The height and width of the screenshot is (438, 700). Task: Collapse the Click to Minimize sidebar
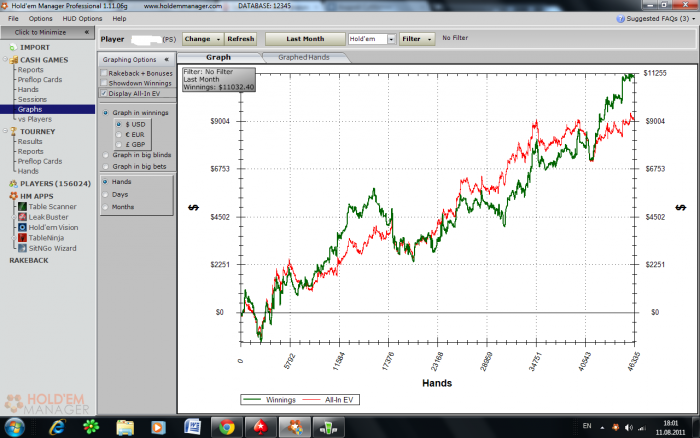click(x=87, y=32)
